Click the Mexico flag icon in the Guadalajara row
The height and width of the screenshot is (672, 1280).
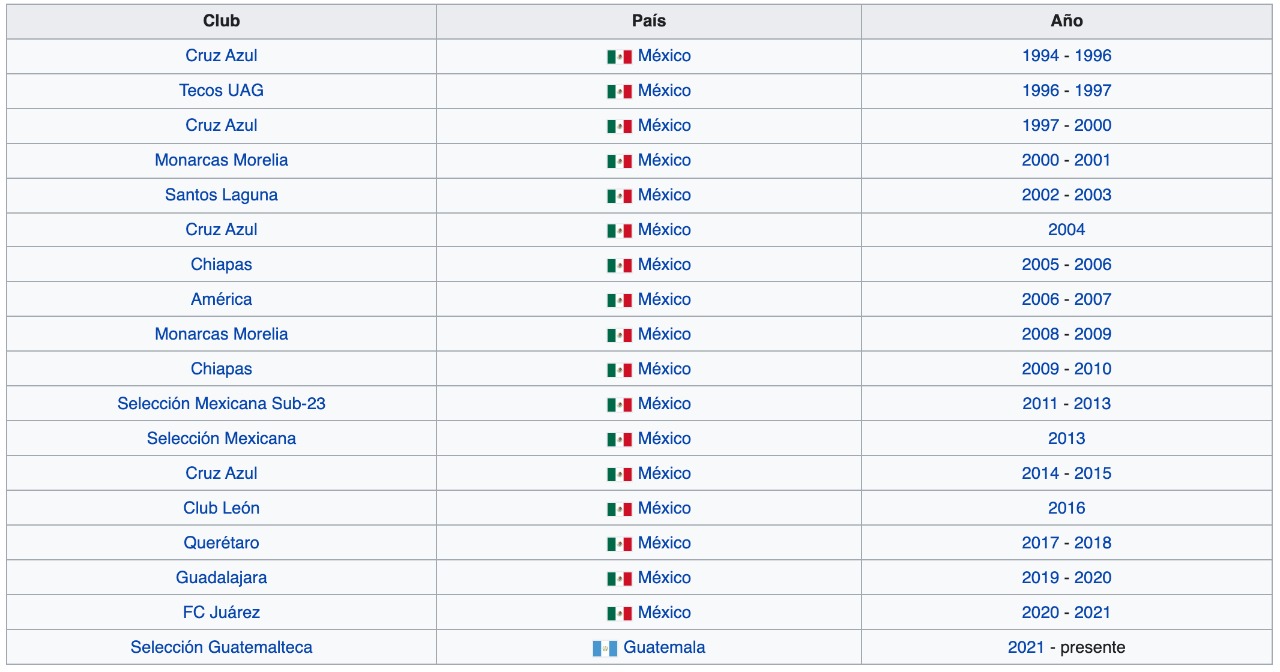click(619, 578)
